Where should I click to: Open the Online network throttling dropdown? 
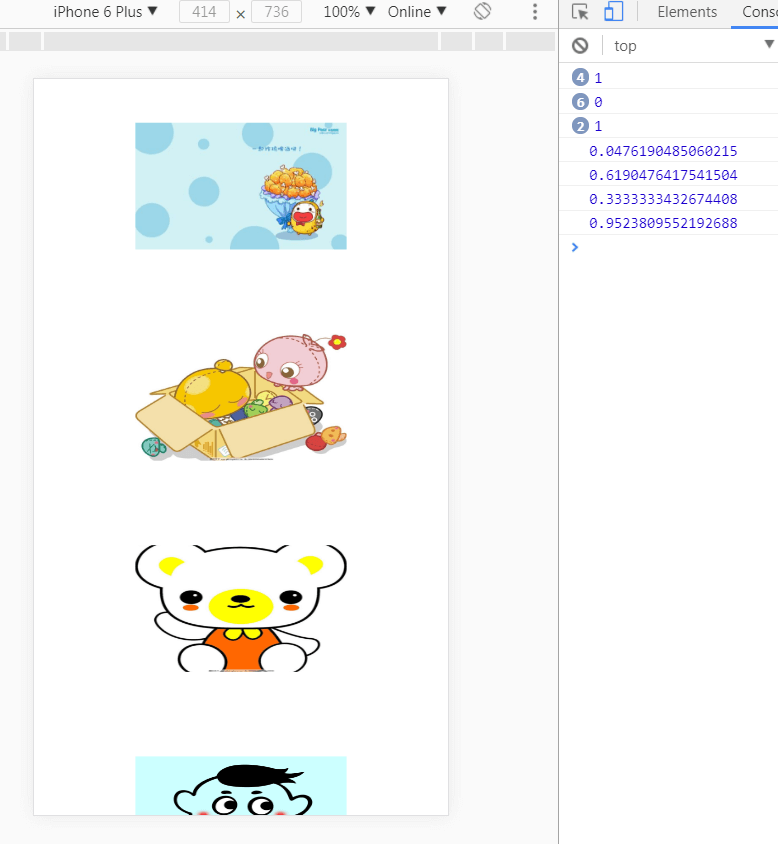pos(417,12)
